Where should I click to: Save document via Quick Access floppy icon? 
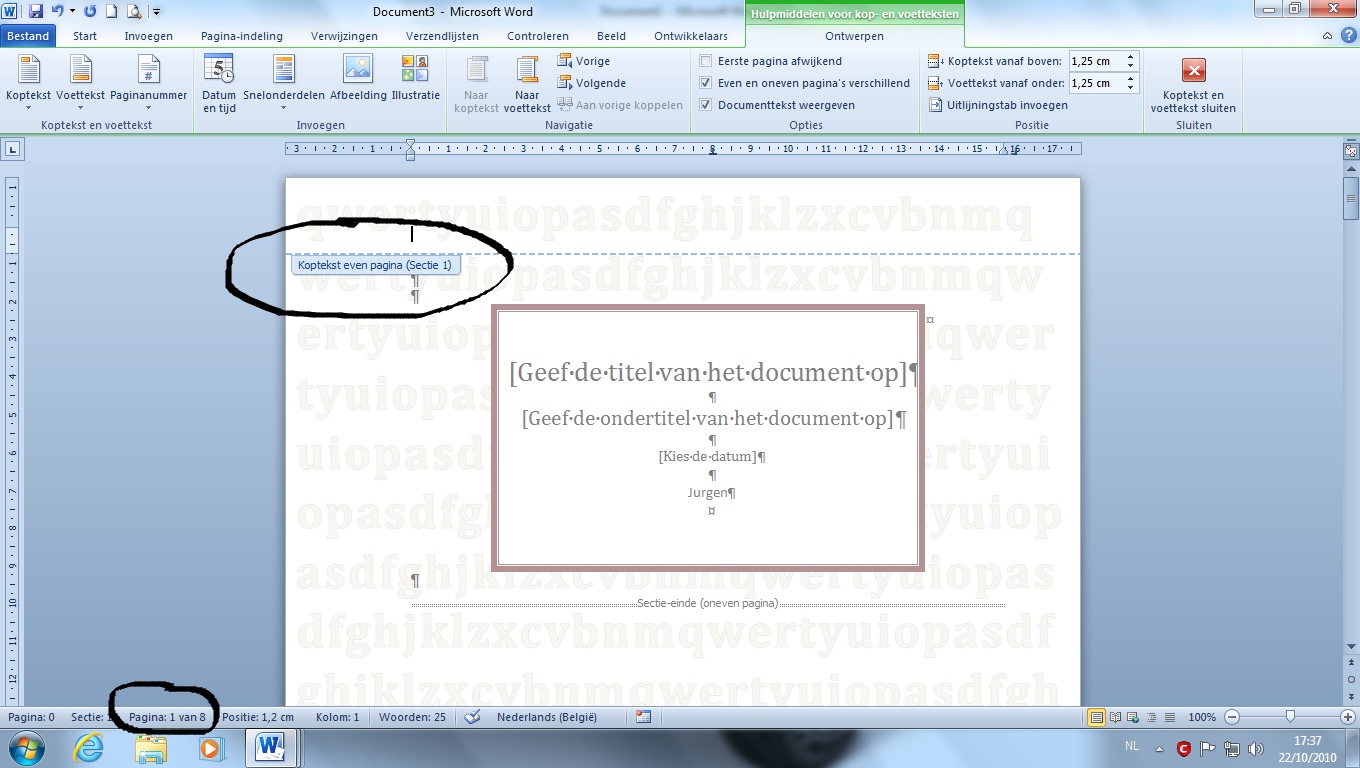pyautogui.click(x=36, y=11)
